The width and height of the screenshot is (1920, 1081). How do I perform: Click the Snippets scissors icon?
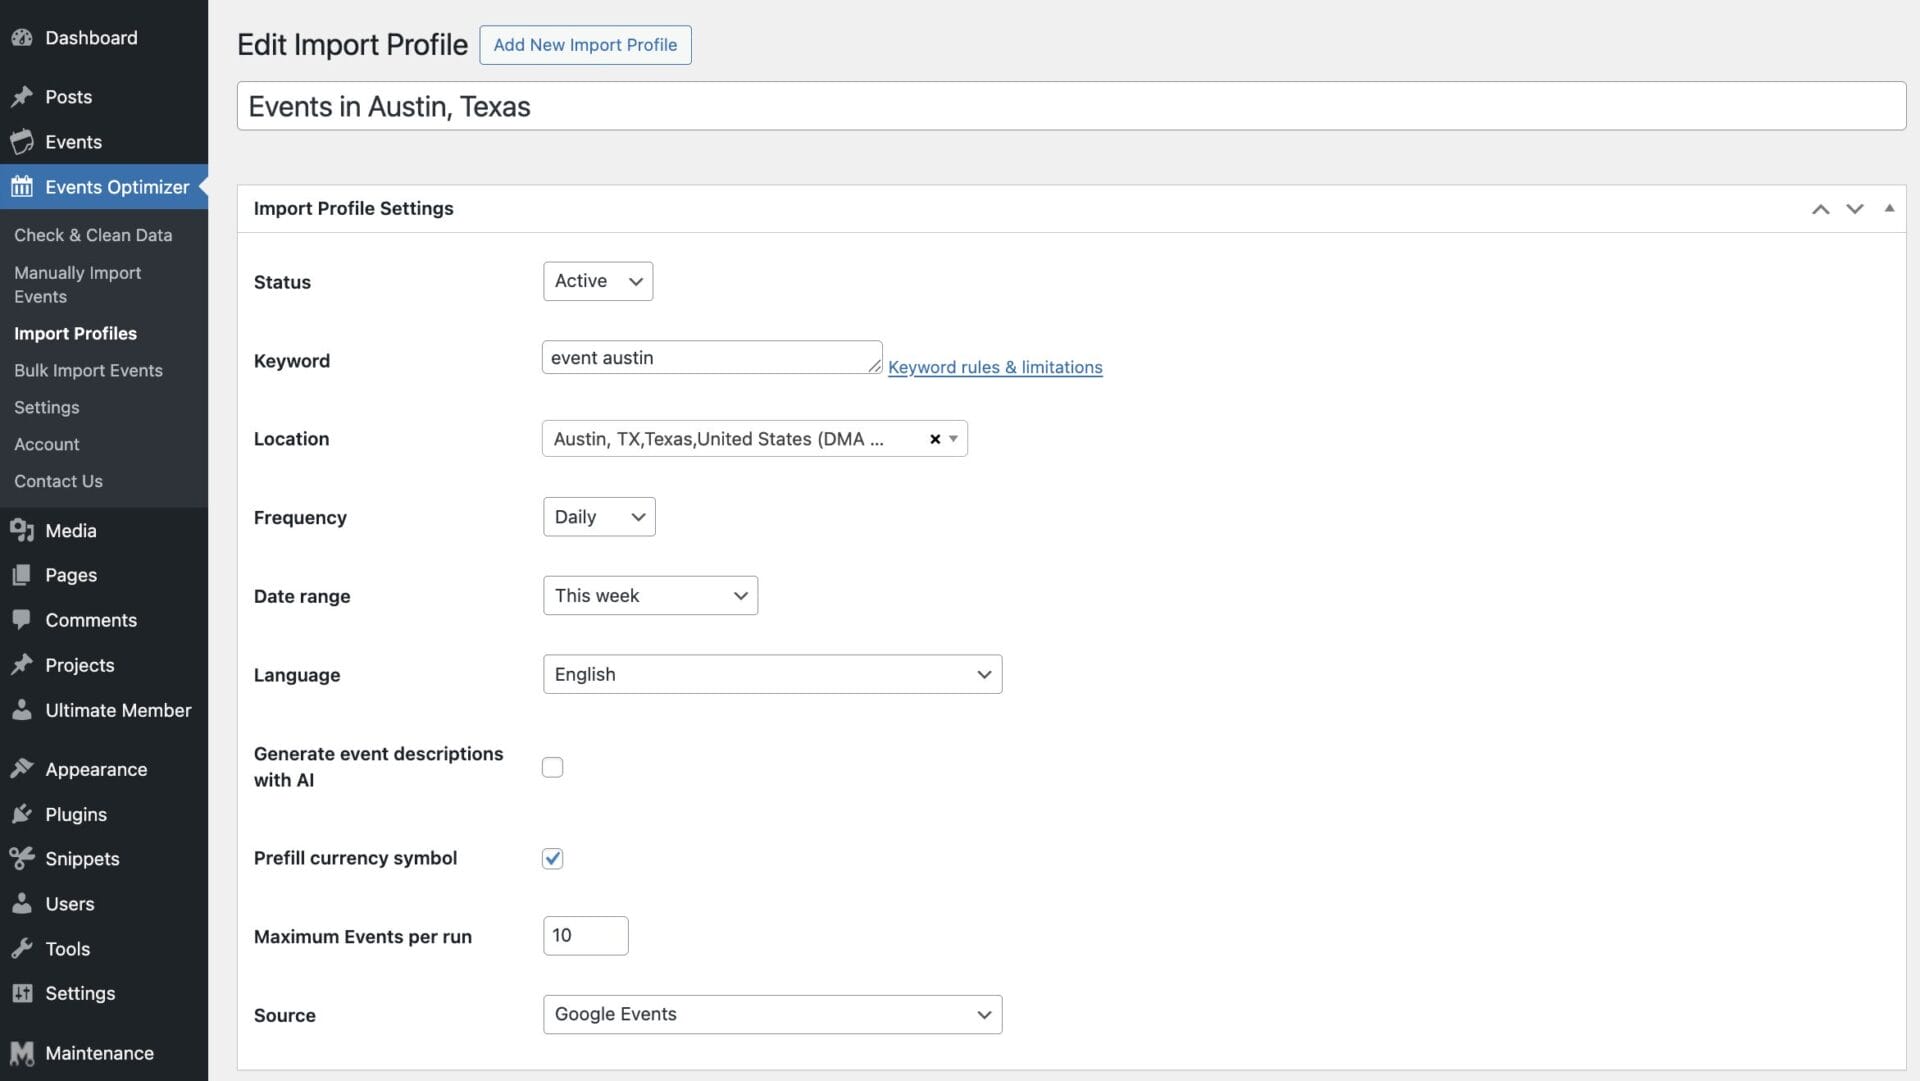pos(23,858)
